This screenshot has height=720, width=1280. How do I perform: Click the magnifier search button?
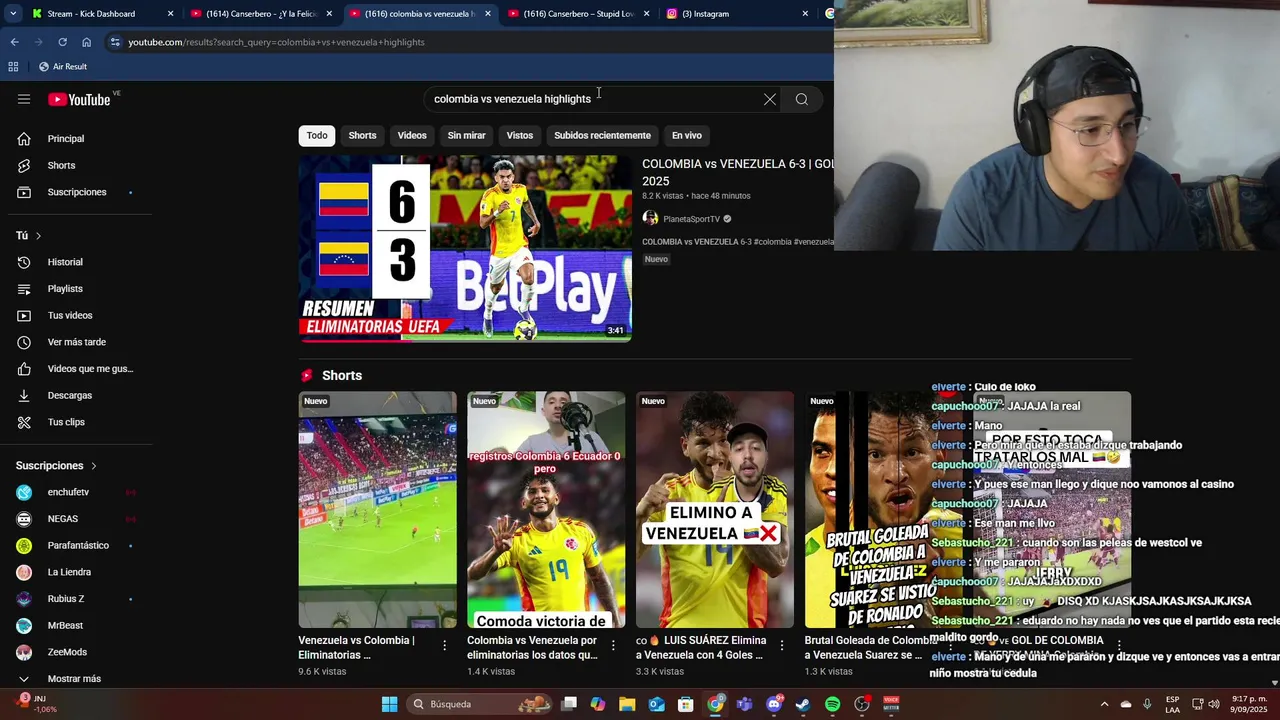click(x=802, y=99)
